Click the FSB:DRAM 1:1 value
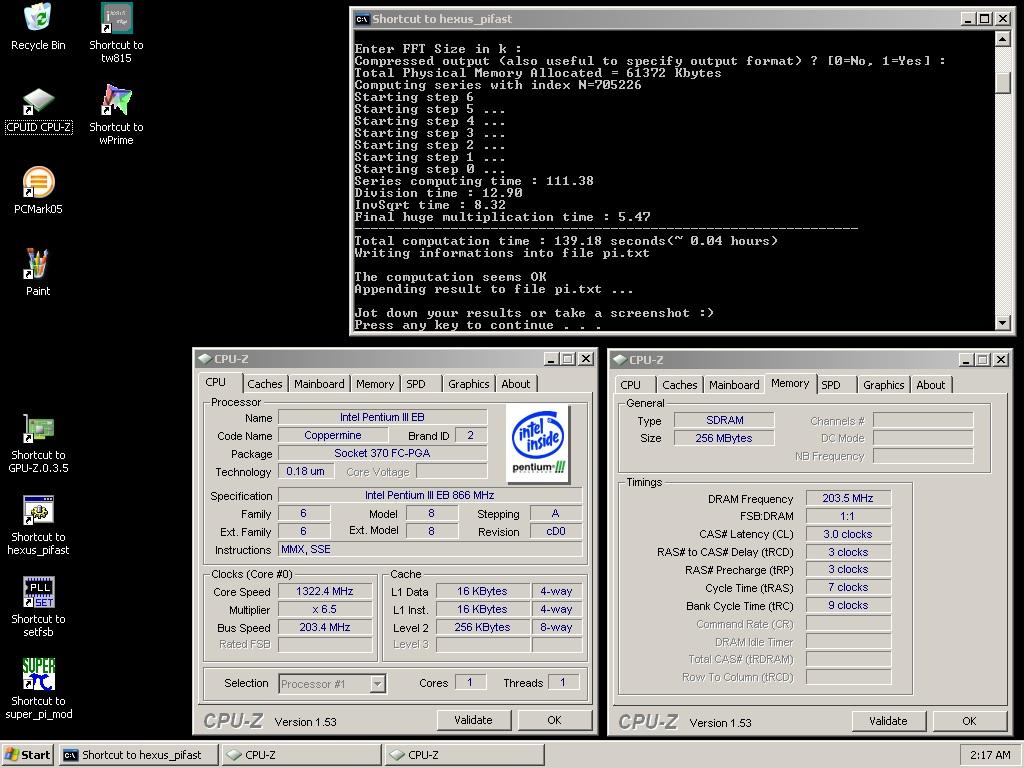The image size is (1024, 768). tap(848, 516)
